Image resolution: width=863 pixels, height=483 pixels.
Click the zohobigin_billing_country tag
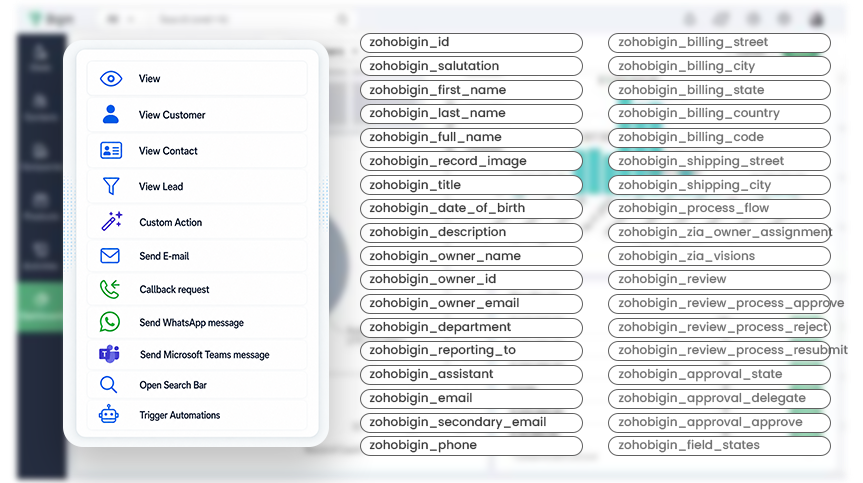[x=719, y=113]
